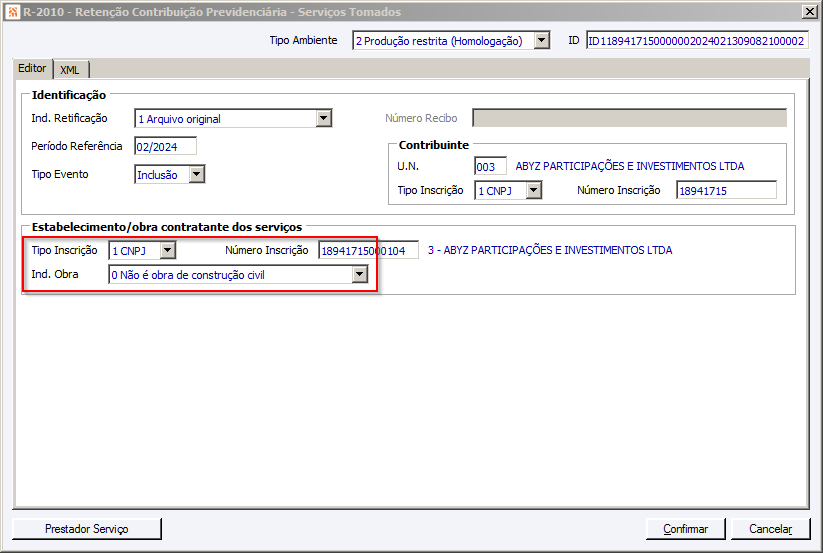
Task: Click the greyed Número Recibo field
Action: pyautogui.click(x=629, y=118)
